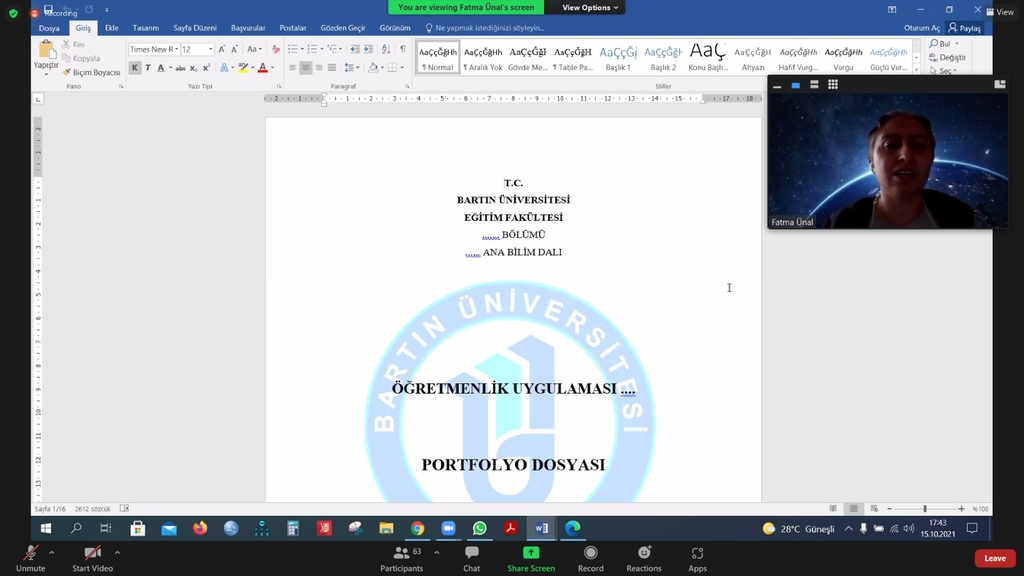Open the font size dropdown
The image size is (1024, 576).
pyautogui.click(x=210, y=50)
